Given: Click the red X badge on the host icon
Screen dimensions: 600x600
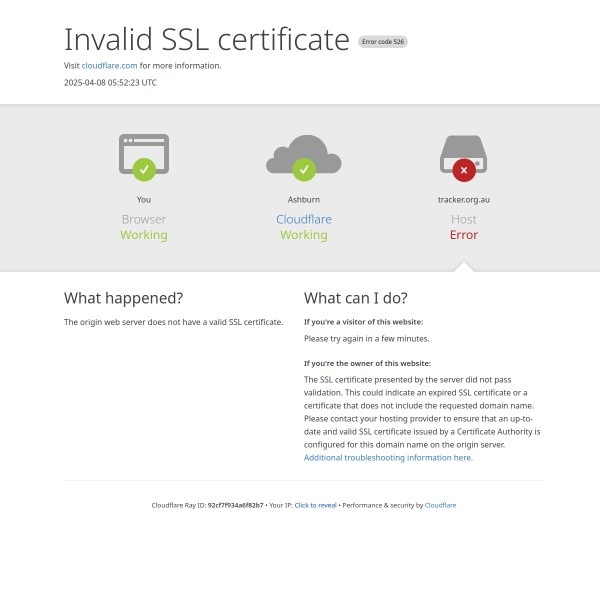Looking at the screenshot, I should 464,170.
